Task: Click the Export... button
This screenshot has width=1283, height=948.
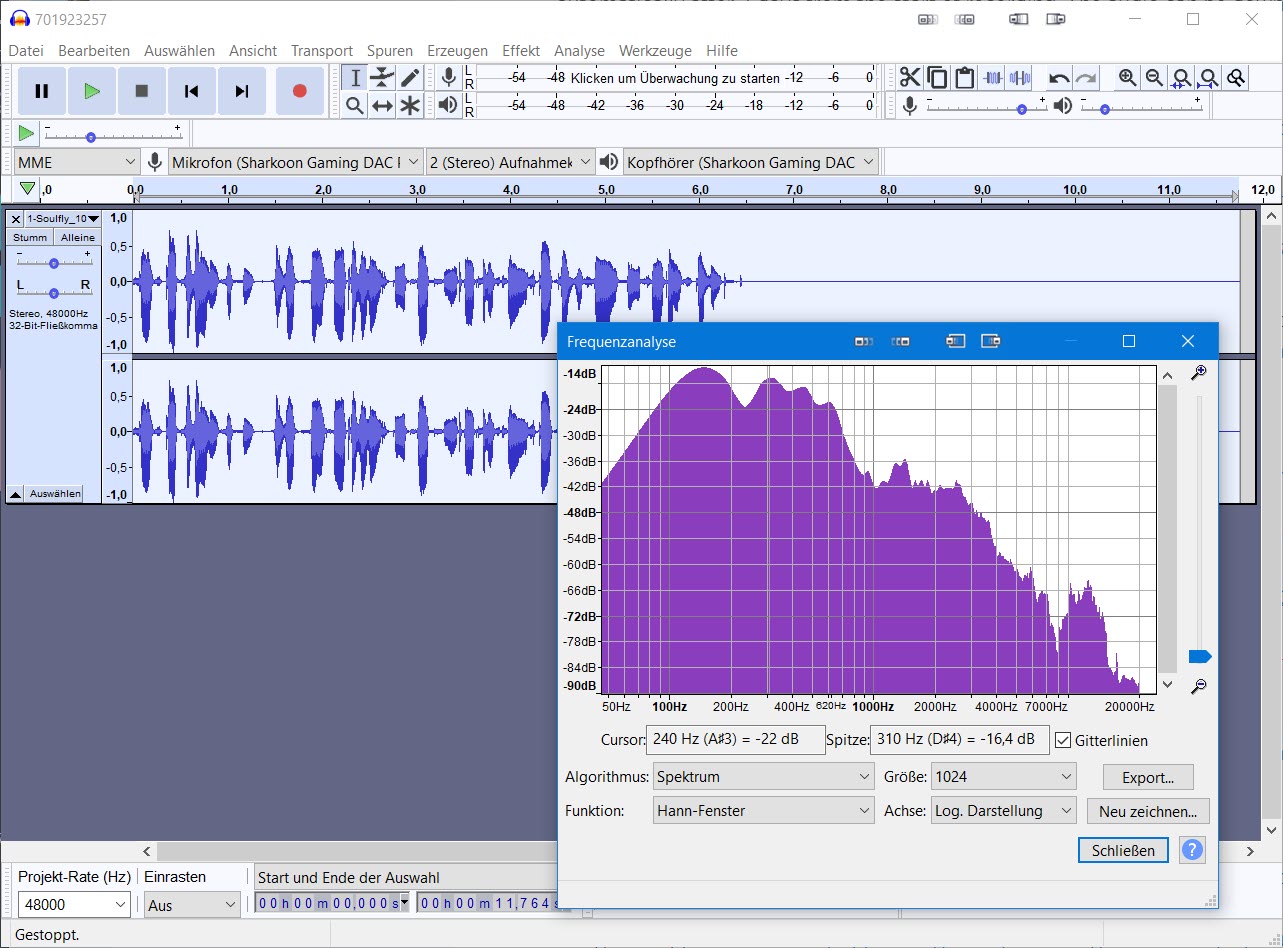Action: click(x=1148, y=777)
